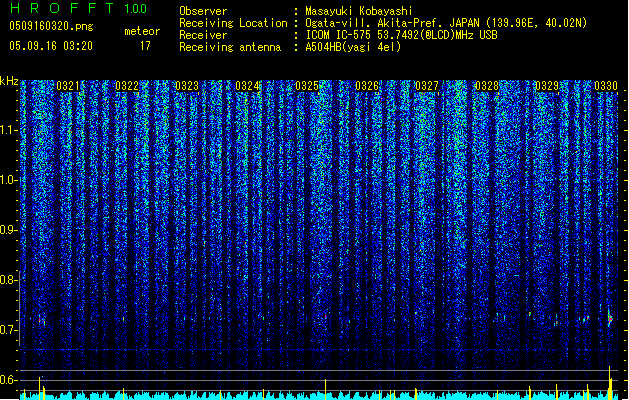Click the kHz axis unit label

9,81
